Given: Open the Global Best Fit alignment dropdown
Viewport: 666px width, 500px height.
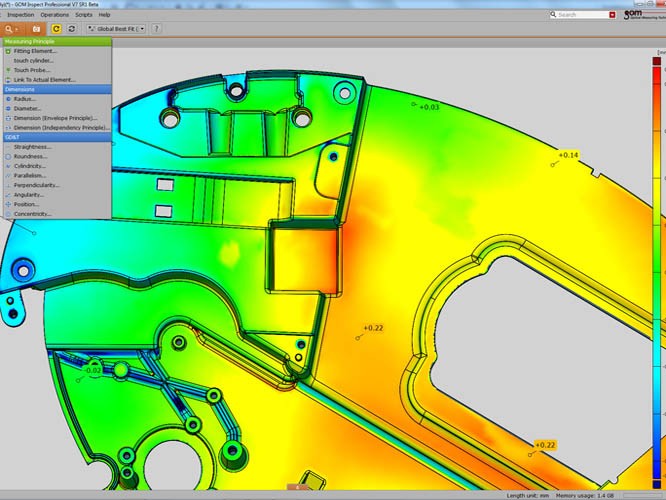Looking at the screenshot, I should click(116, 29).
